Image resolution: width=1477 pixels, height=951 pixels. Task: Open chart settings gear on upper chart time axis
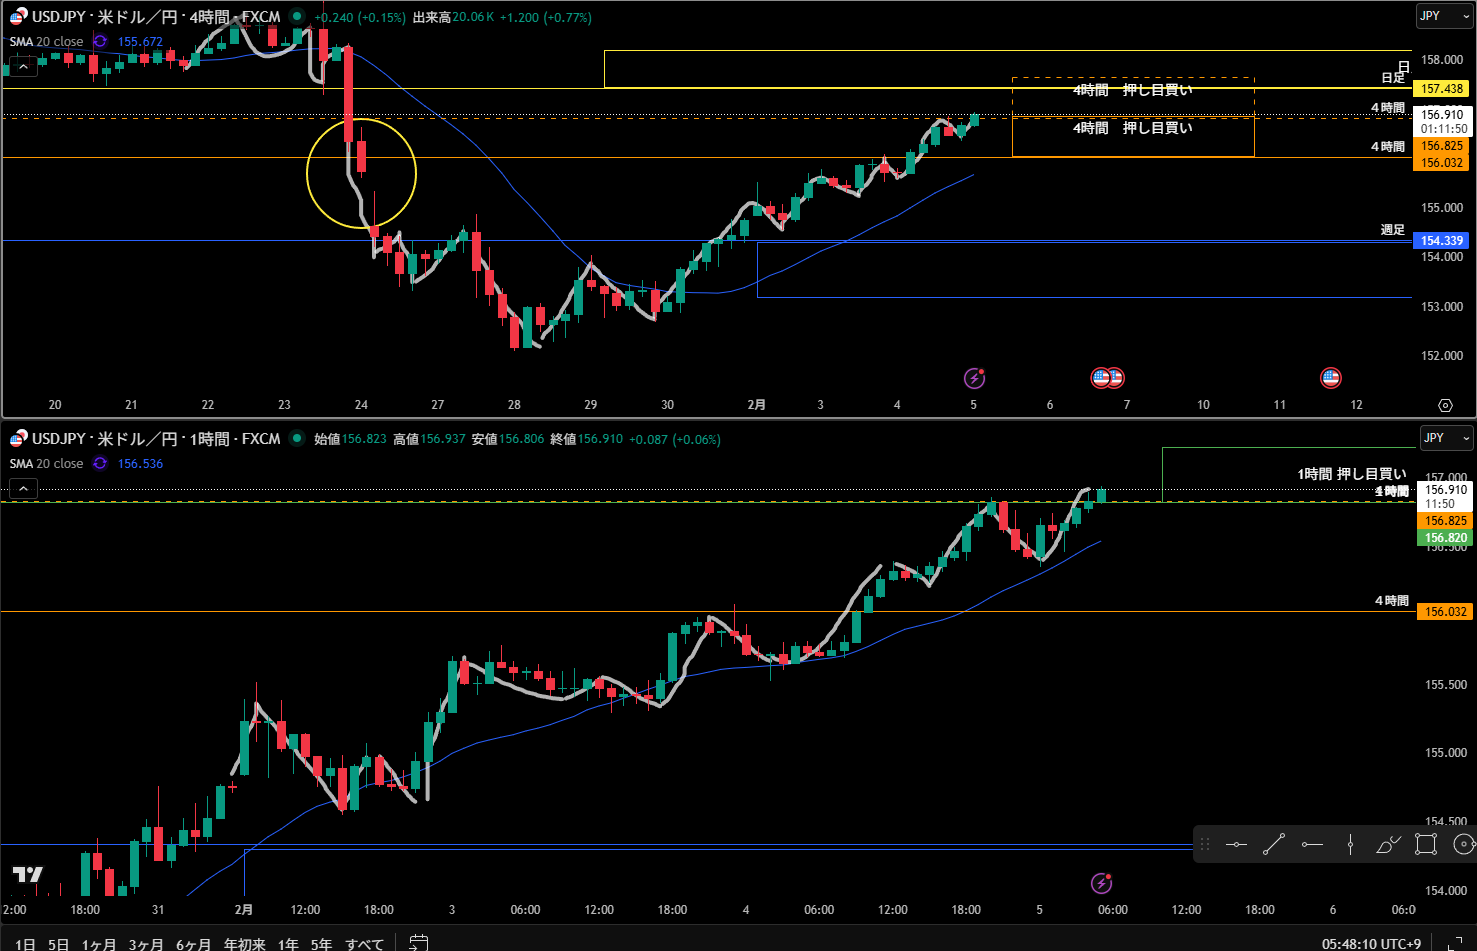pyautogui.click(x=1445, y=405)
